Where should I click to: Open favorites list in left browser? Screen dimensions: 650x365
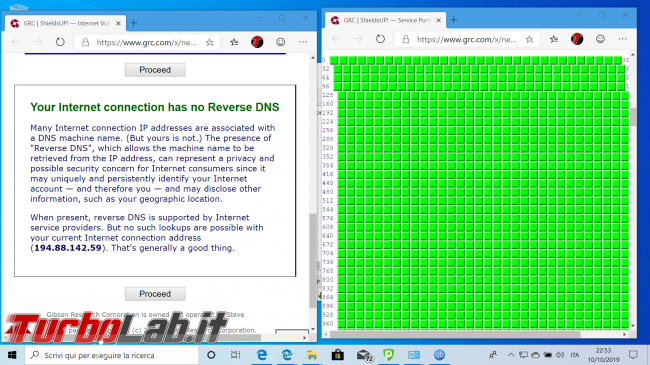(234, 42)
